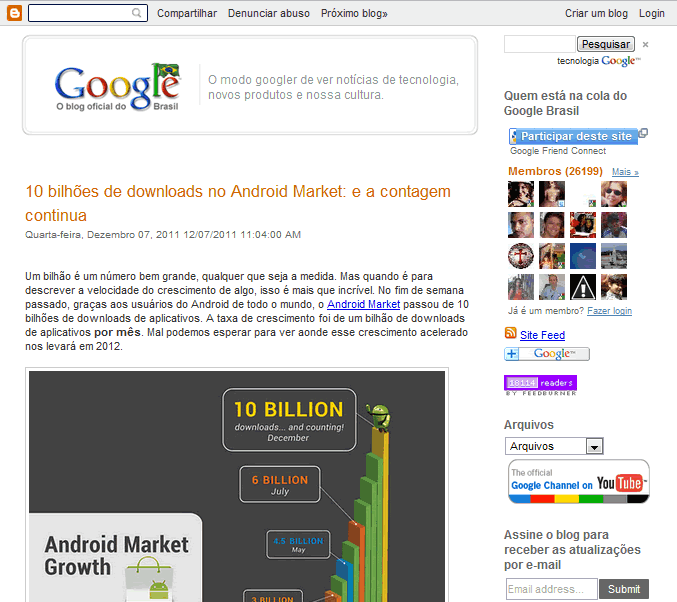This screenshot has width=677, height=602.
Task: Open the official Google Channel YouTube banner
Action: (x=578, y=481)
